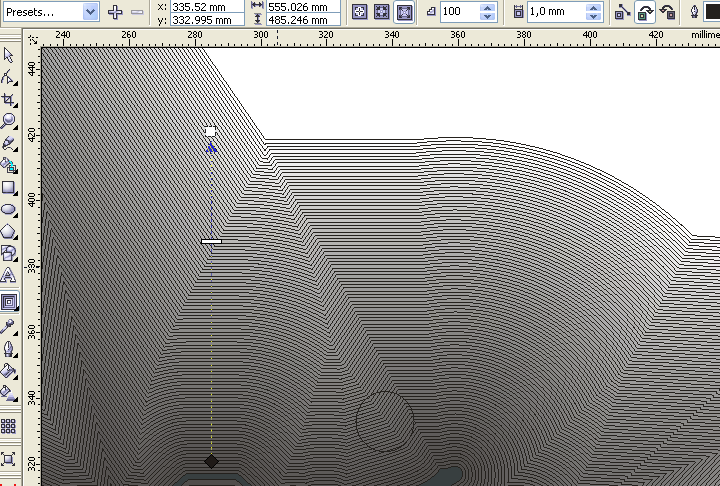Select the Fill bucket tool
Image resolution: width=720 pixels, height=486 pixels.
point(9,371)
